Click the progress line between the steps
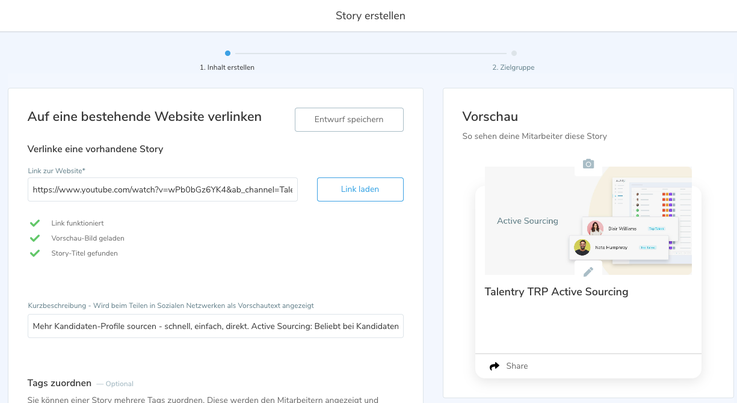Viewport: 737px width, 403px height. pyautogui.click(x=370, y=53)
